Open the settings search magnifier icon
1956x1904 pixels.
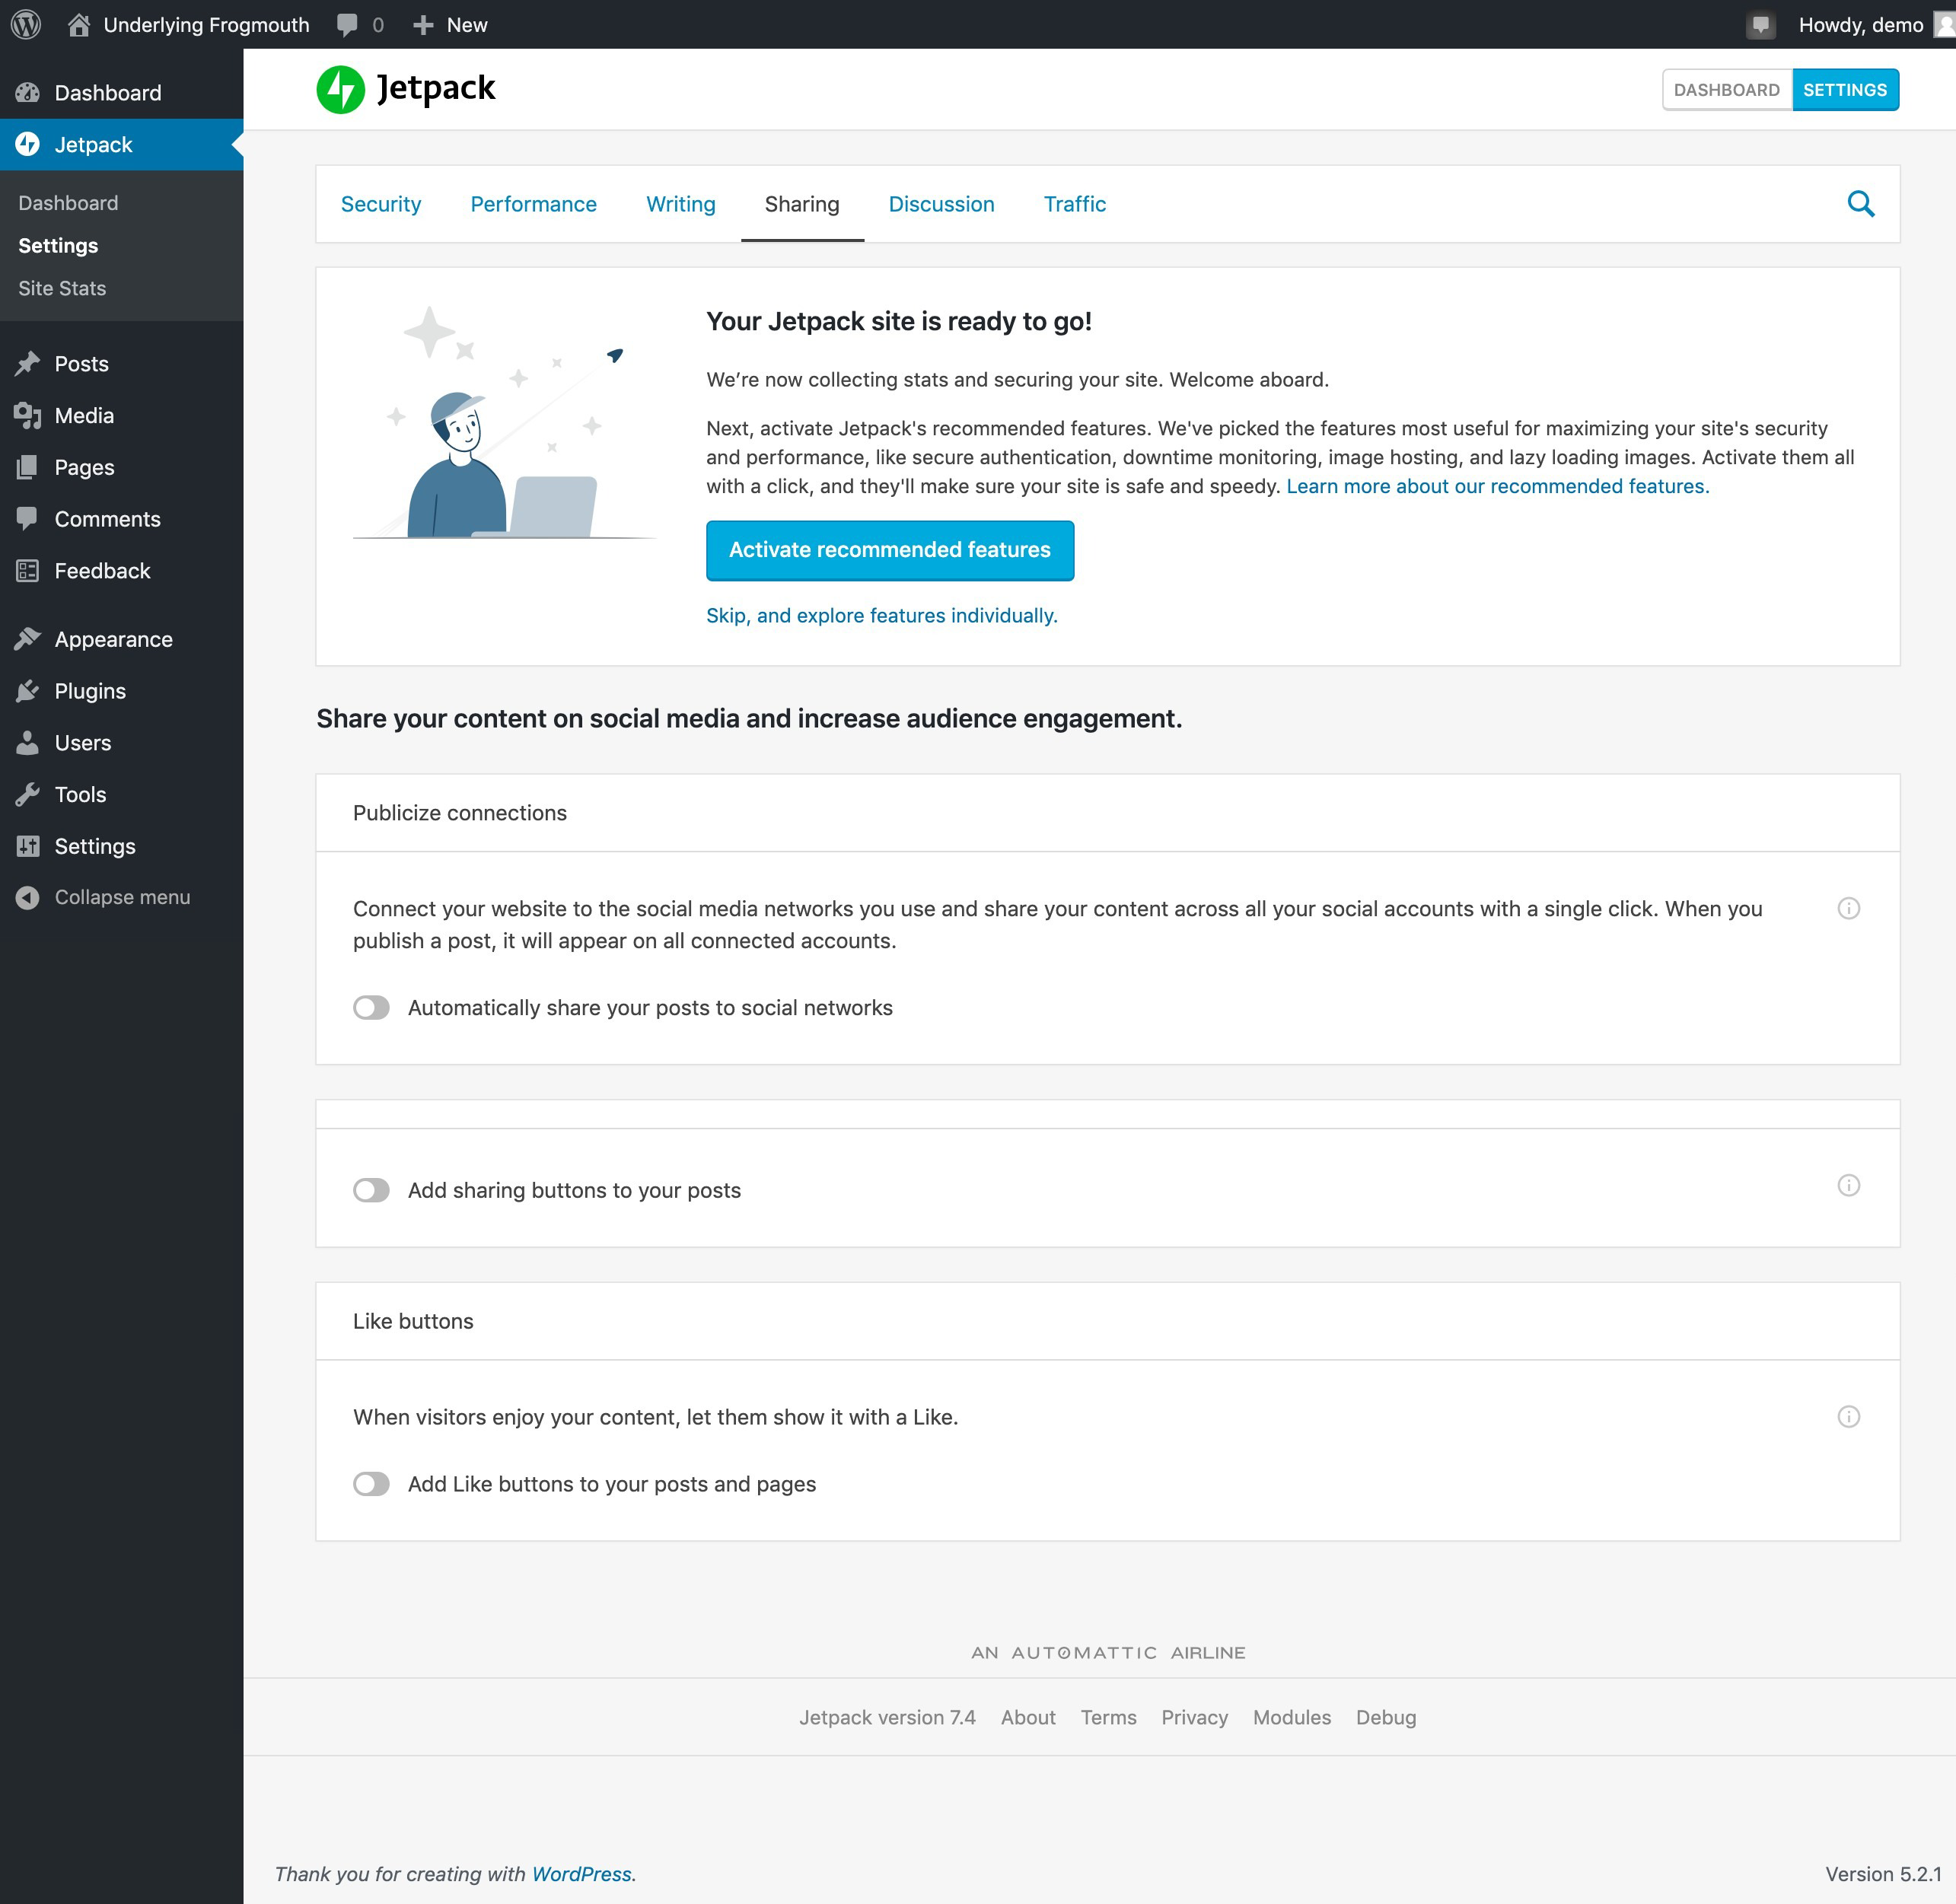tap(1861, 204)
